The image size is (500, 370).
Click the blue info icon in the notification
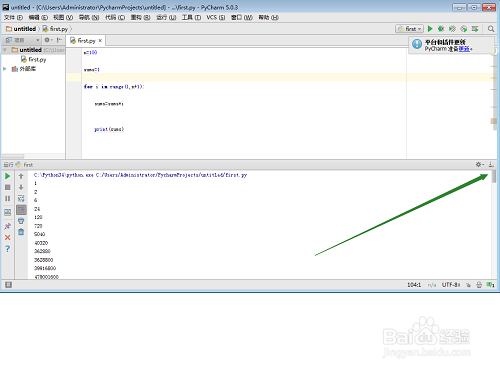(417, 44)
